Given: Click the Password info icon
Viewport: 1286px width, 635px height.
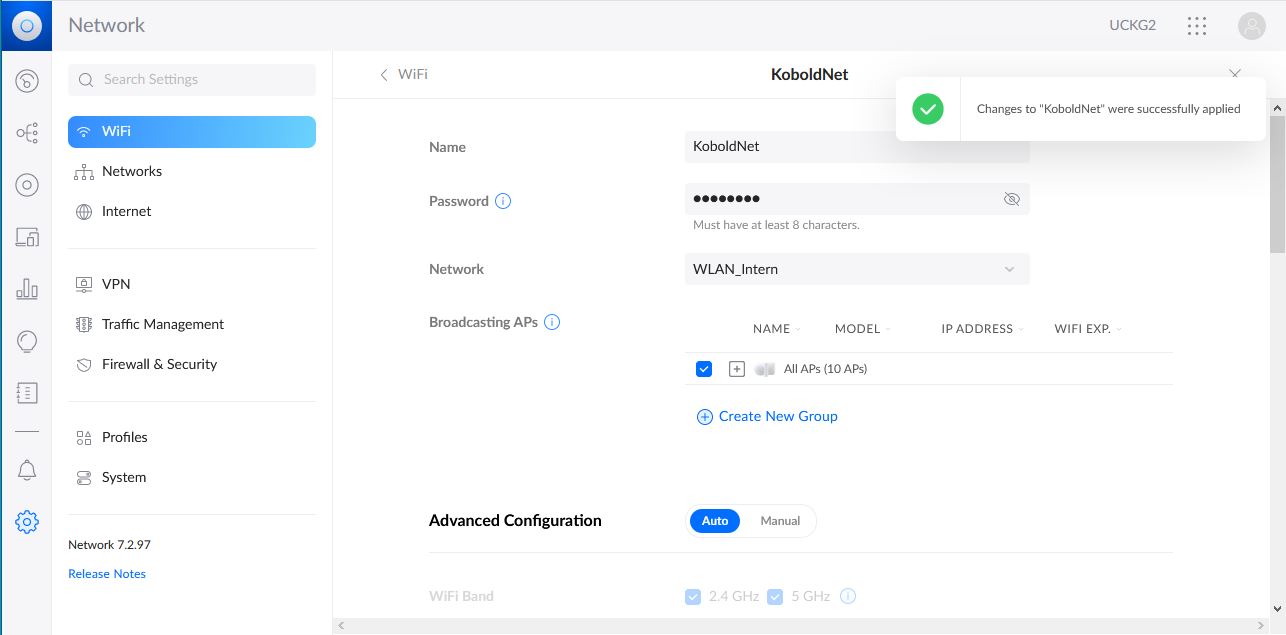Looking at the screenshot, I should point(503,201).
